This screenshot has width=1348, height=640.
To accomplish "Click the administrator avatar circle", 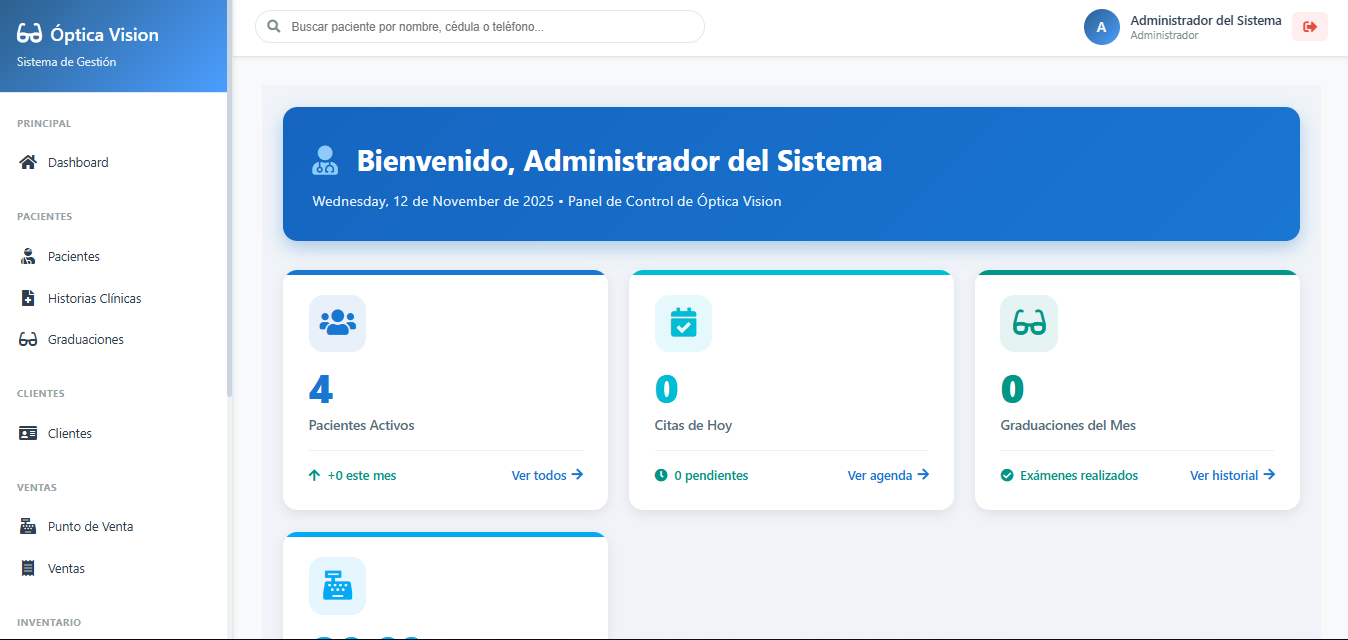I will click(1102, 27).
